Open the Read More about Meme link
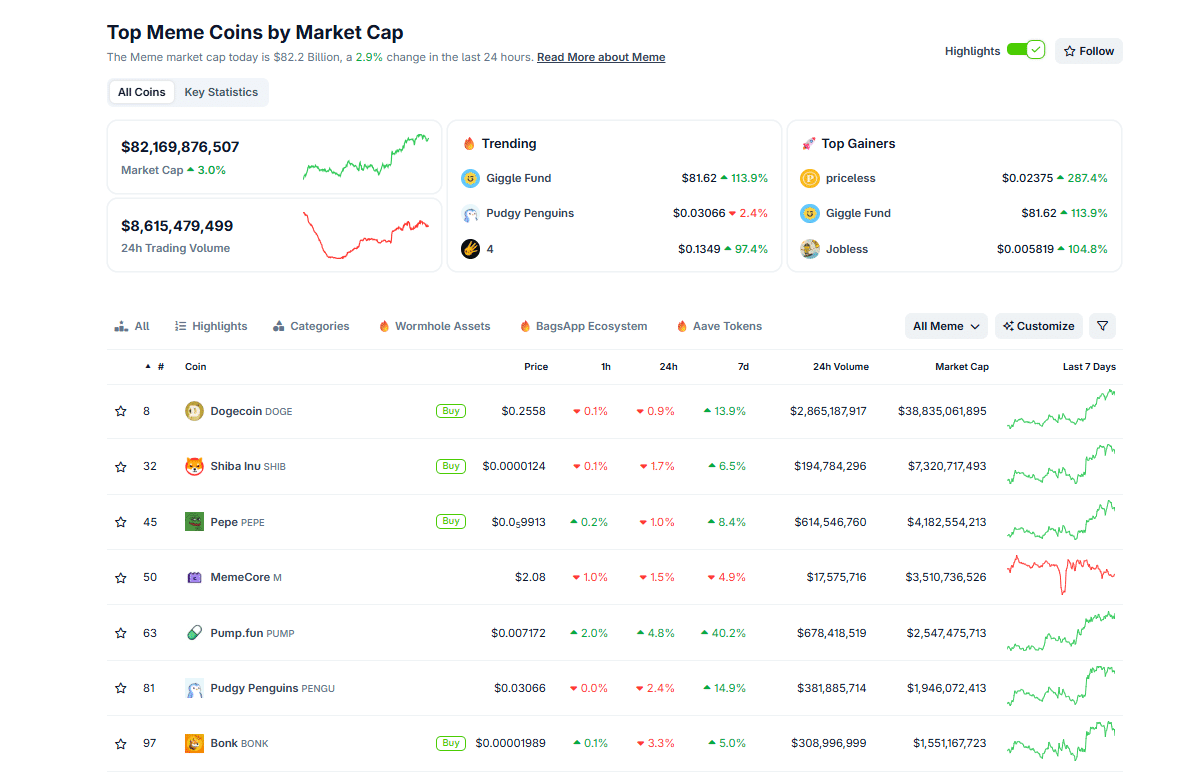Viewport: 1199px width, 775px height. 600,57
